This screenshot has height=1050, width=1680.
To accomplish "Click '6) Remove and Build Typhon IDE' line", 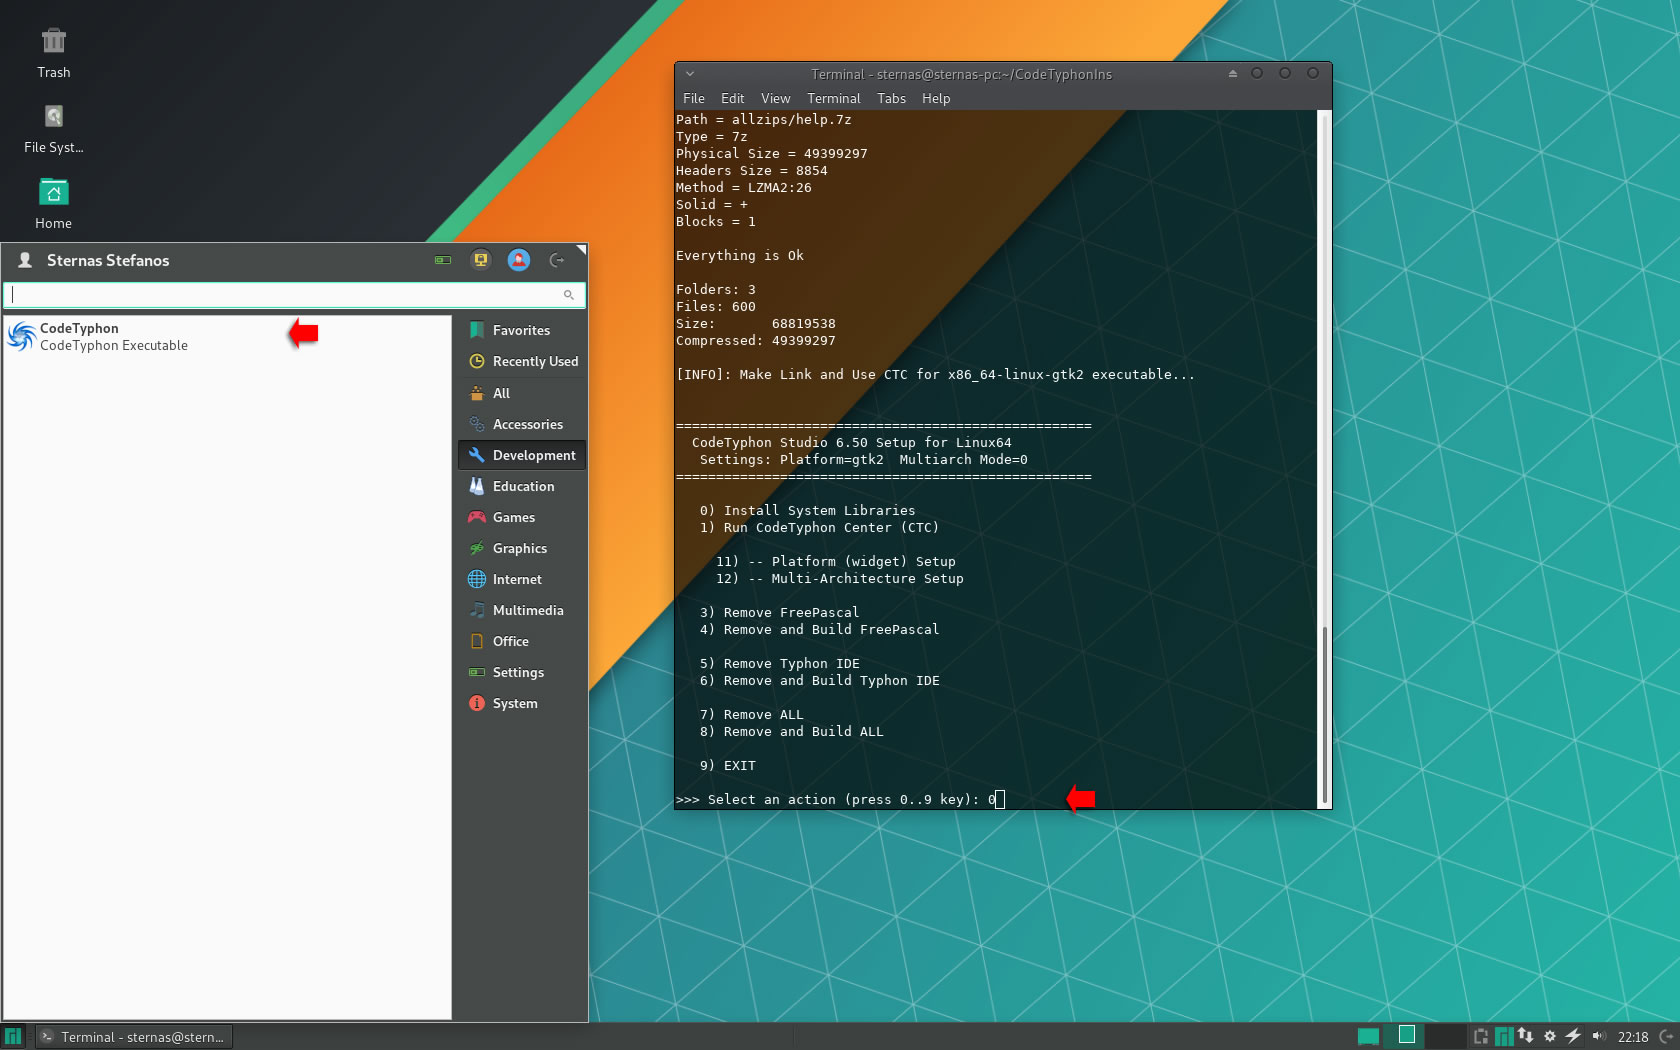I will click(819, 680).
